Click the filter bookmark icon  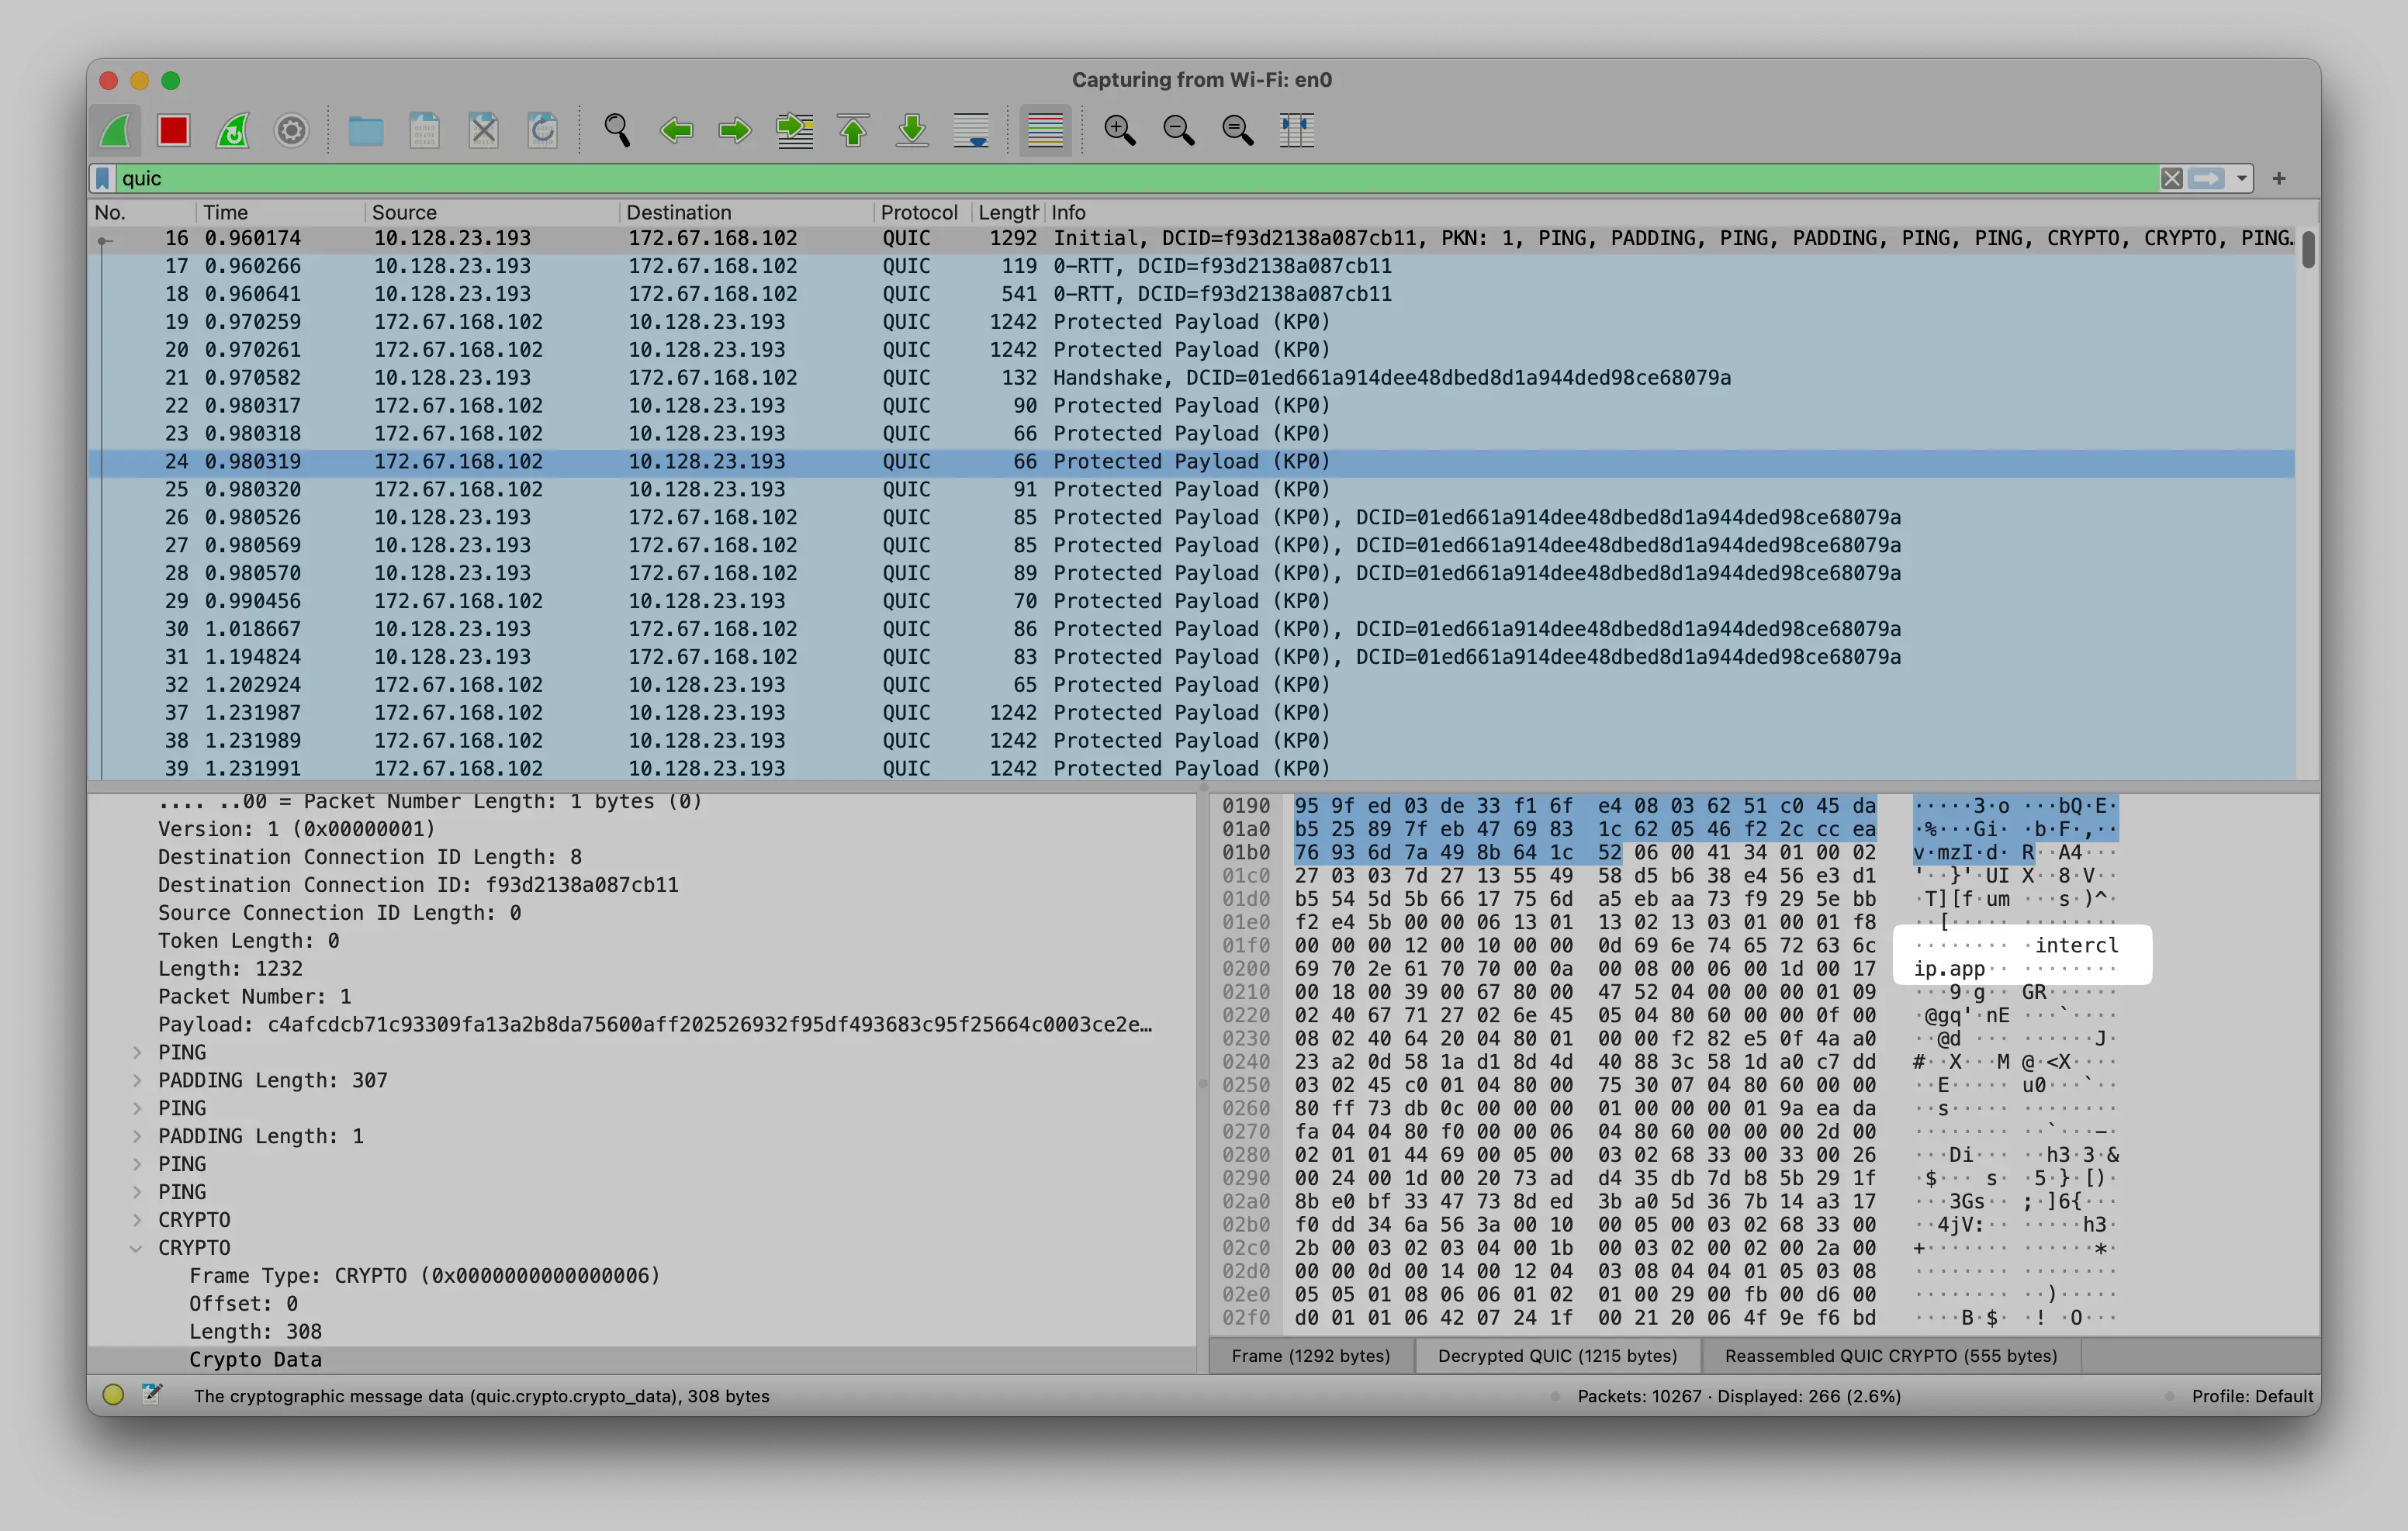tap(103, 179)
